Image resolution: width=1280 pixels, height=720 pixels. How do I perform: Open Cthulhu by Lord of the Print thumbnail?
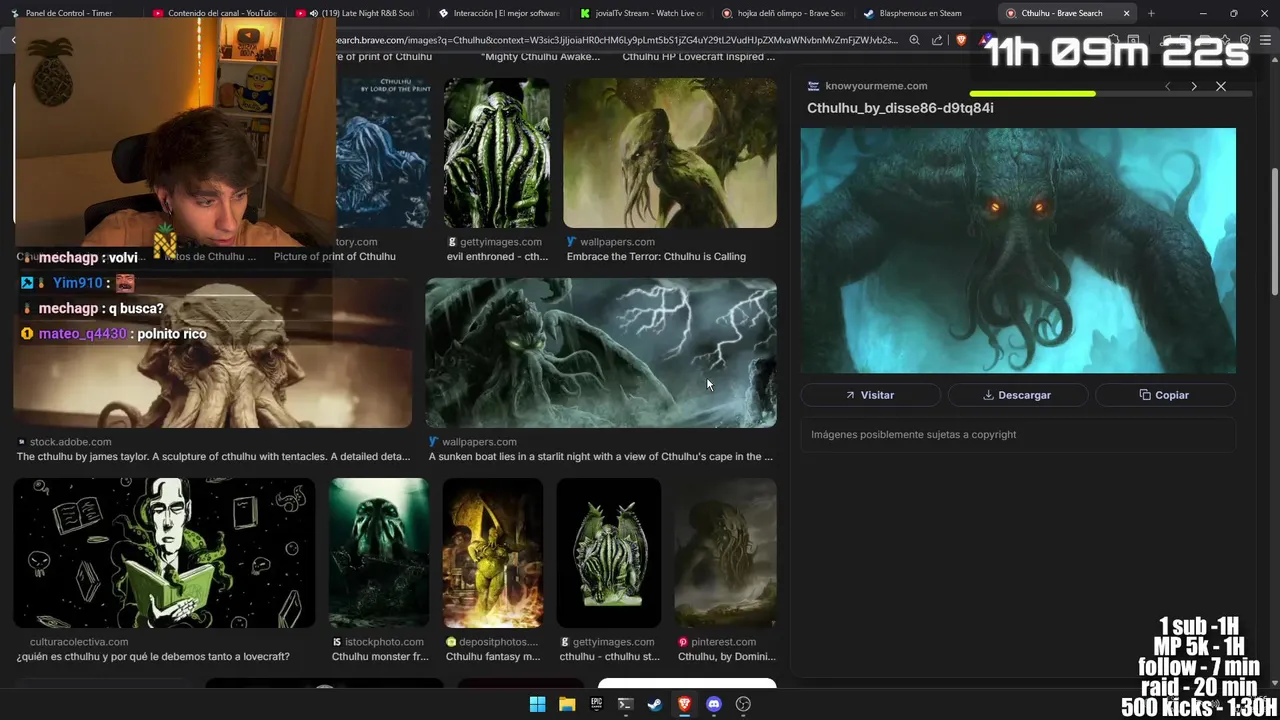pos(383,153)
